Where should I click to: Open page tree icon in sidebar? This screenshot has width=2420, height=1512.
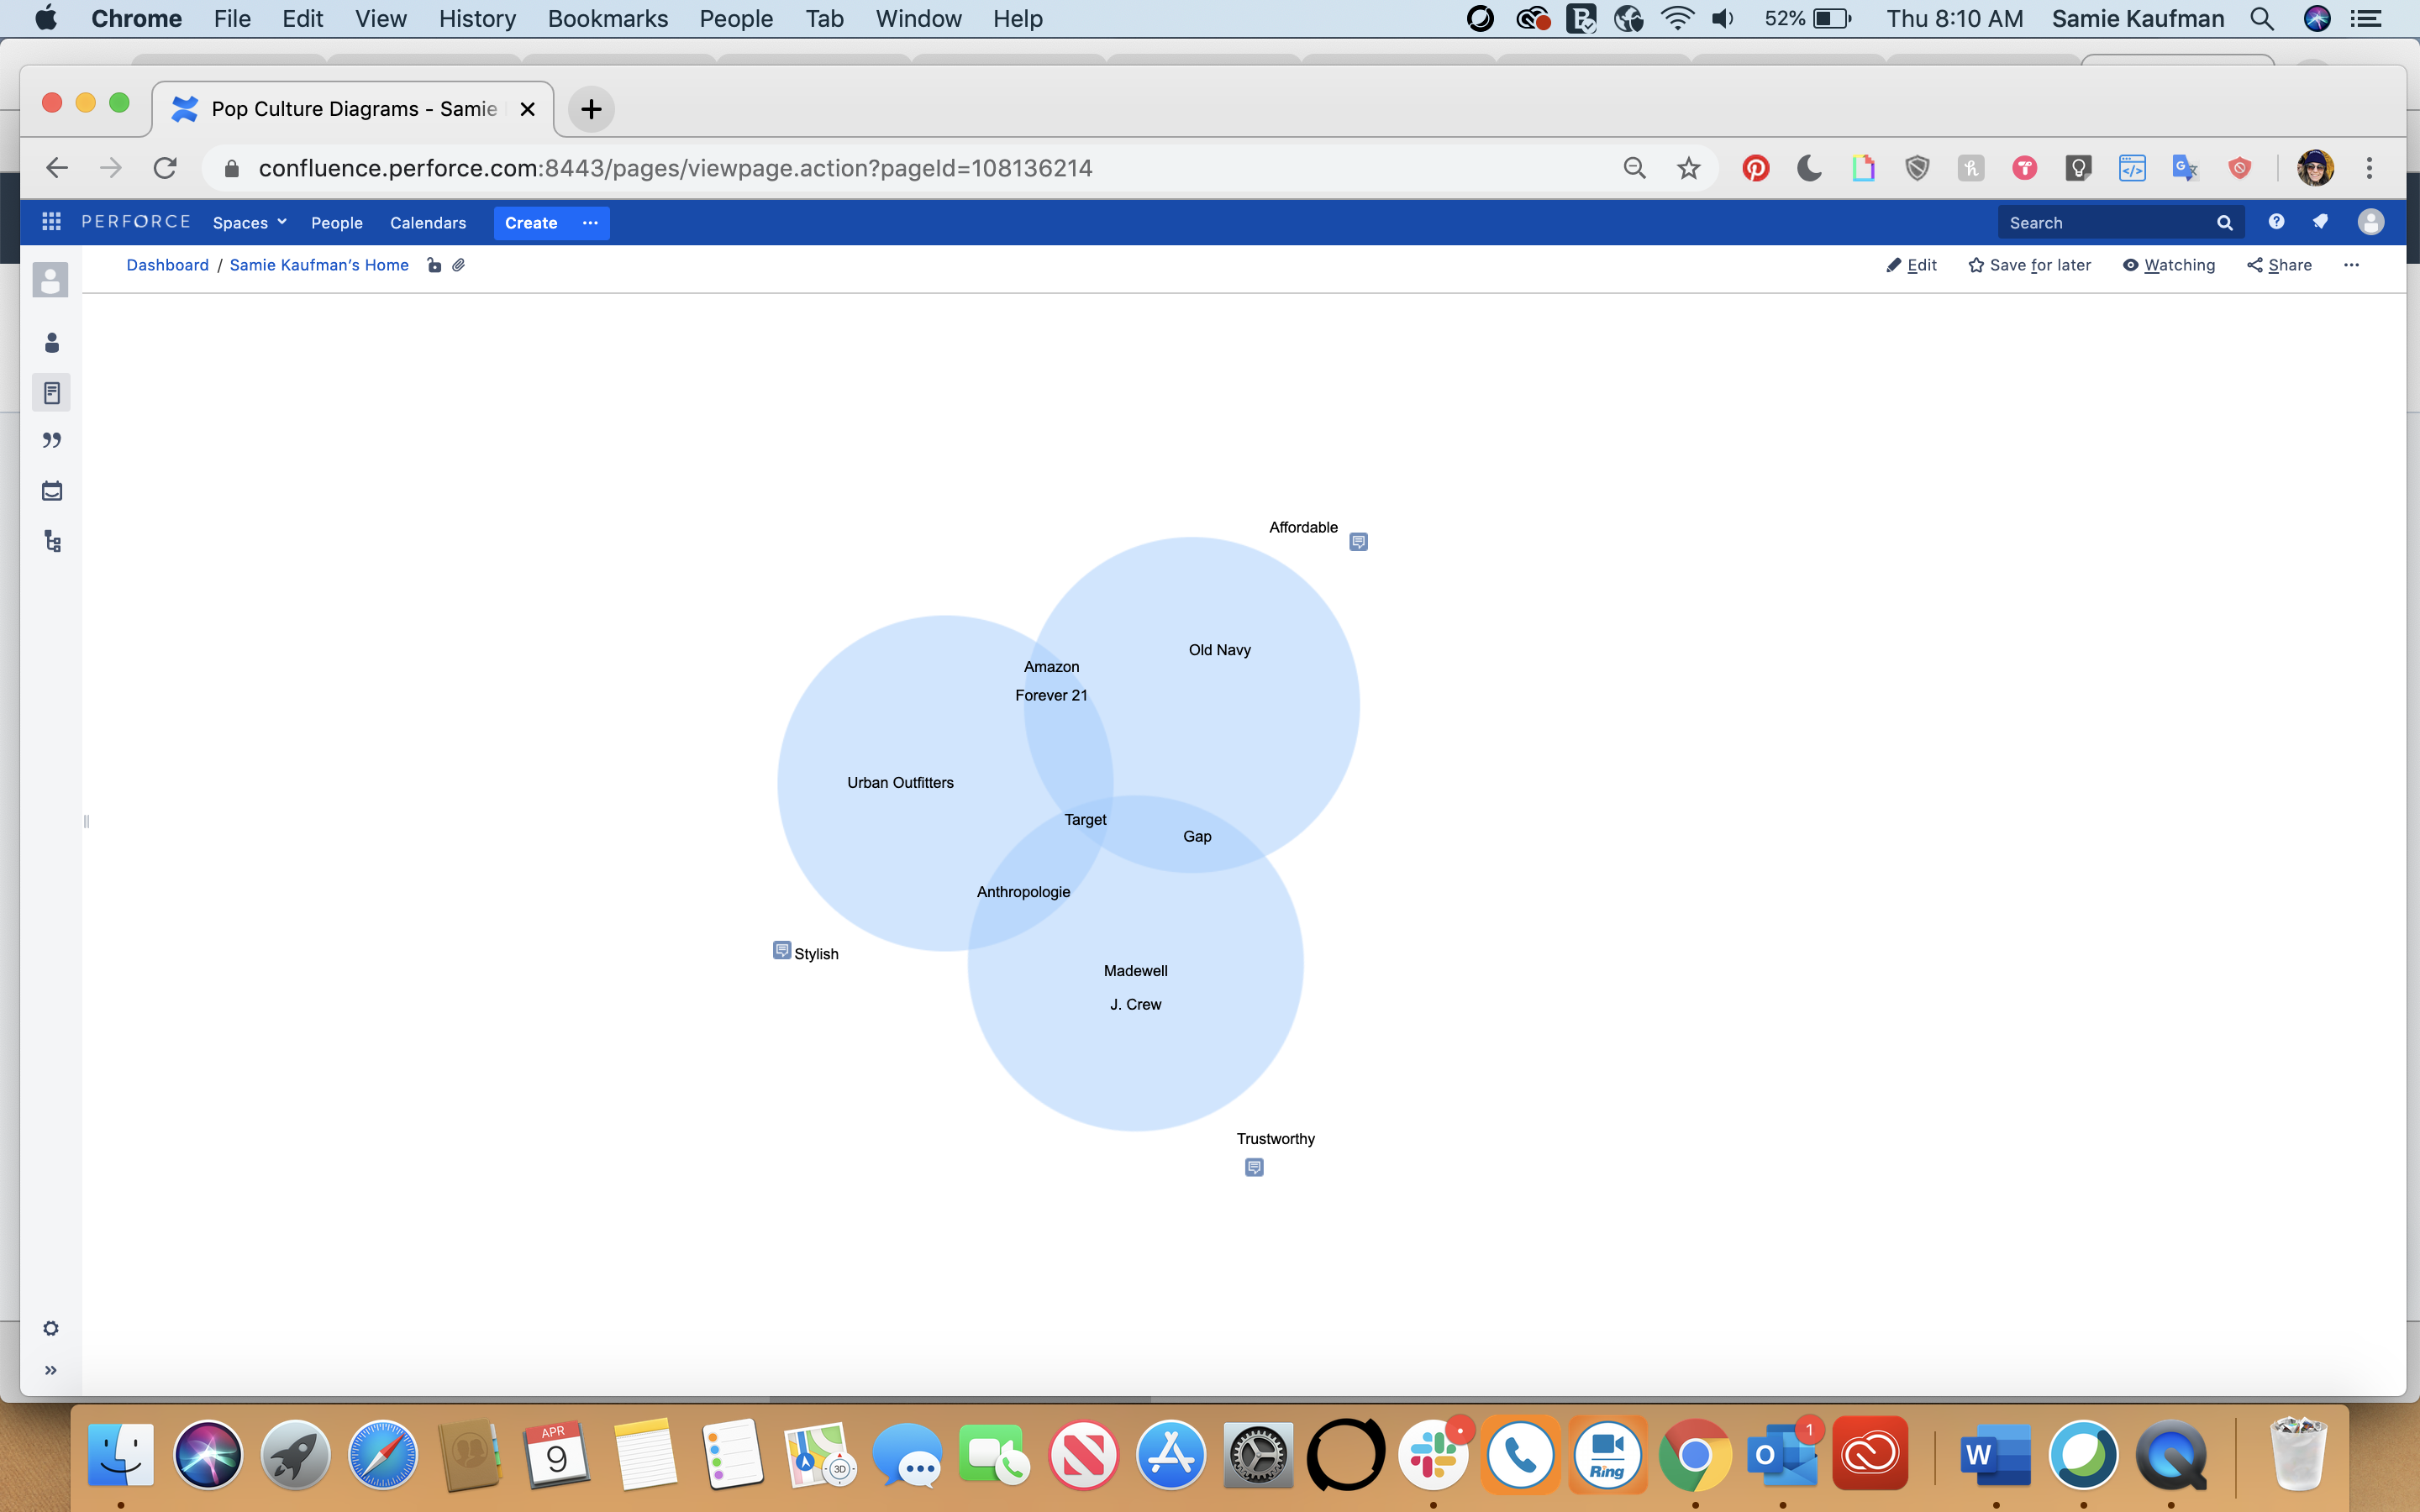(x=52, y=541)
